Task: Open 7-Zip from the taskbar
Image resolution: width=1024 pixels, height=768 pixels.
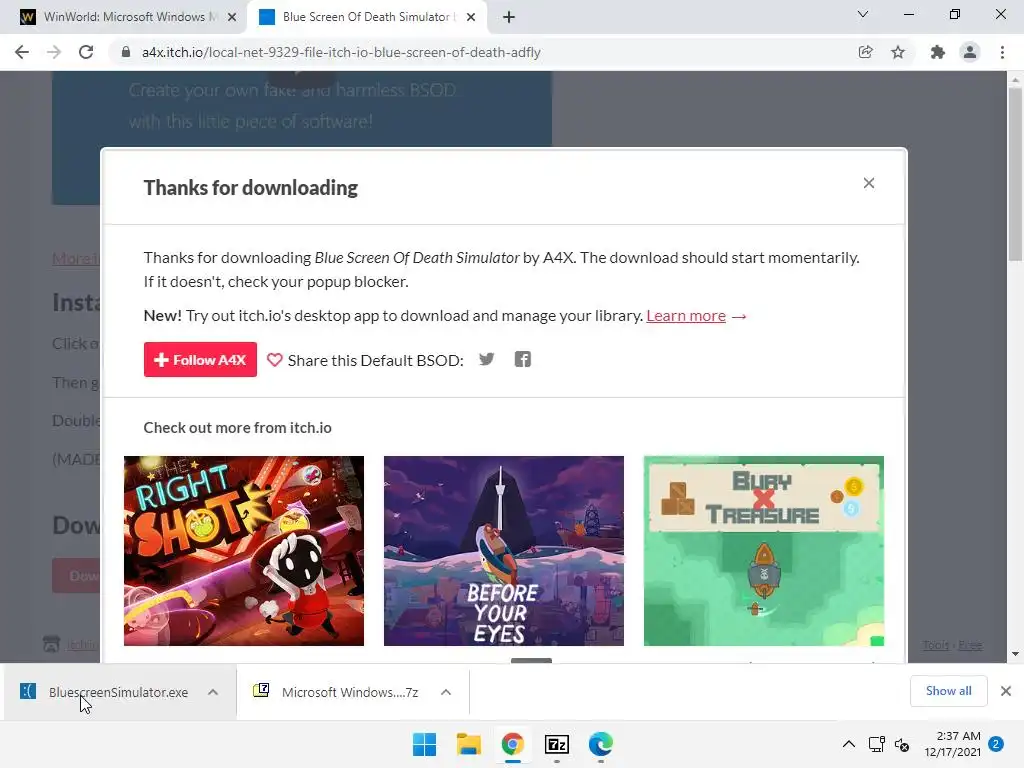Action: [556, 744]
